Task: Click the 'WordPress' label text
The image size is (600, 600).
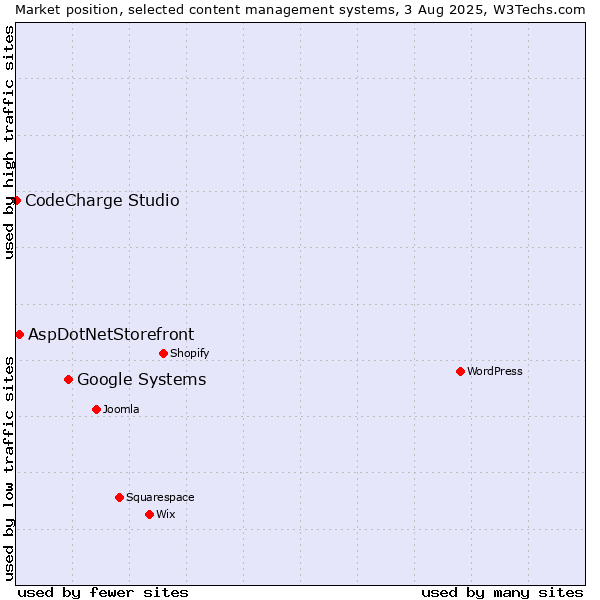Action: tap(495, 371)
